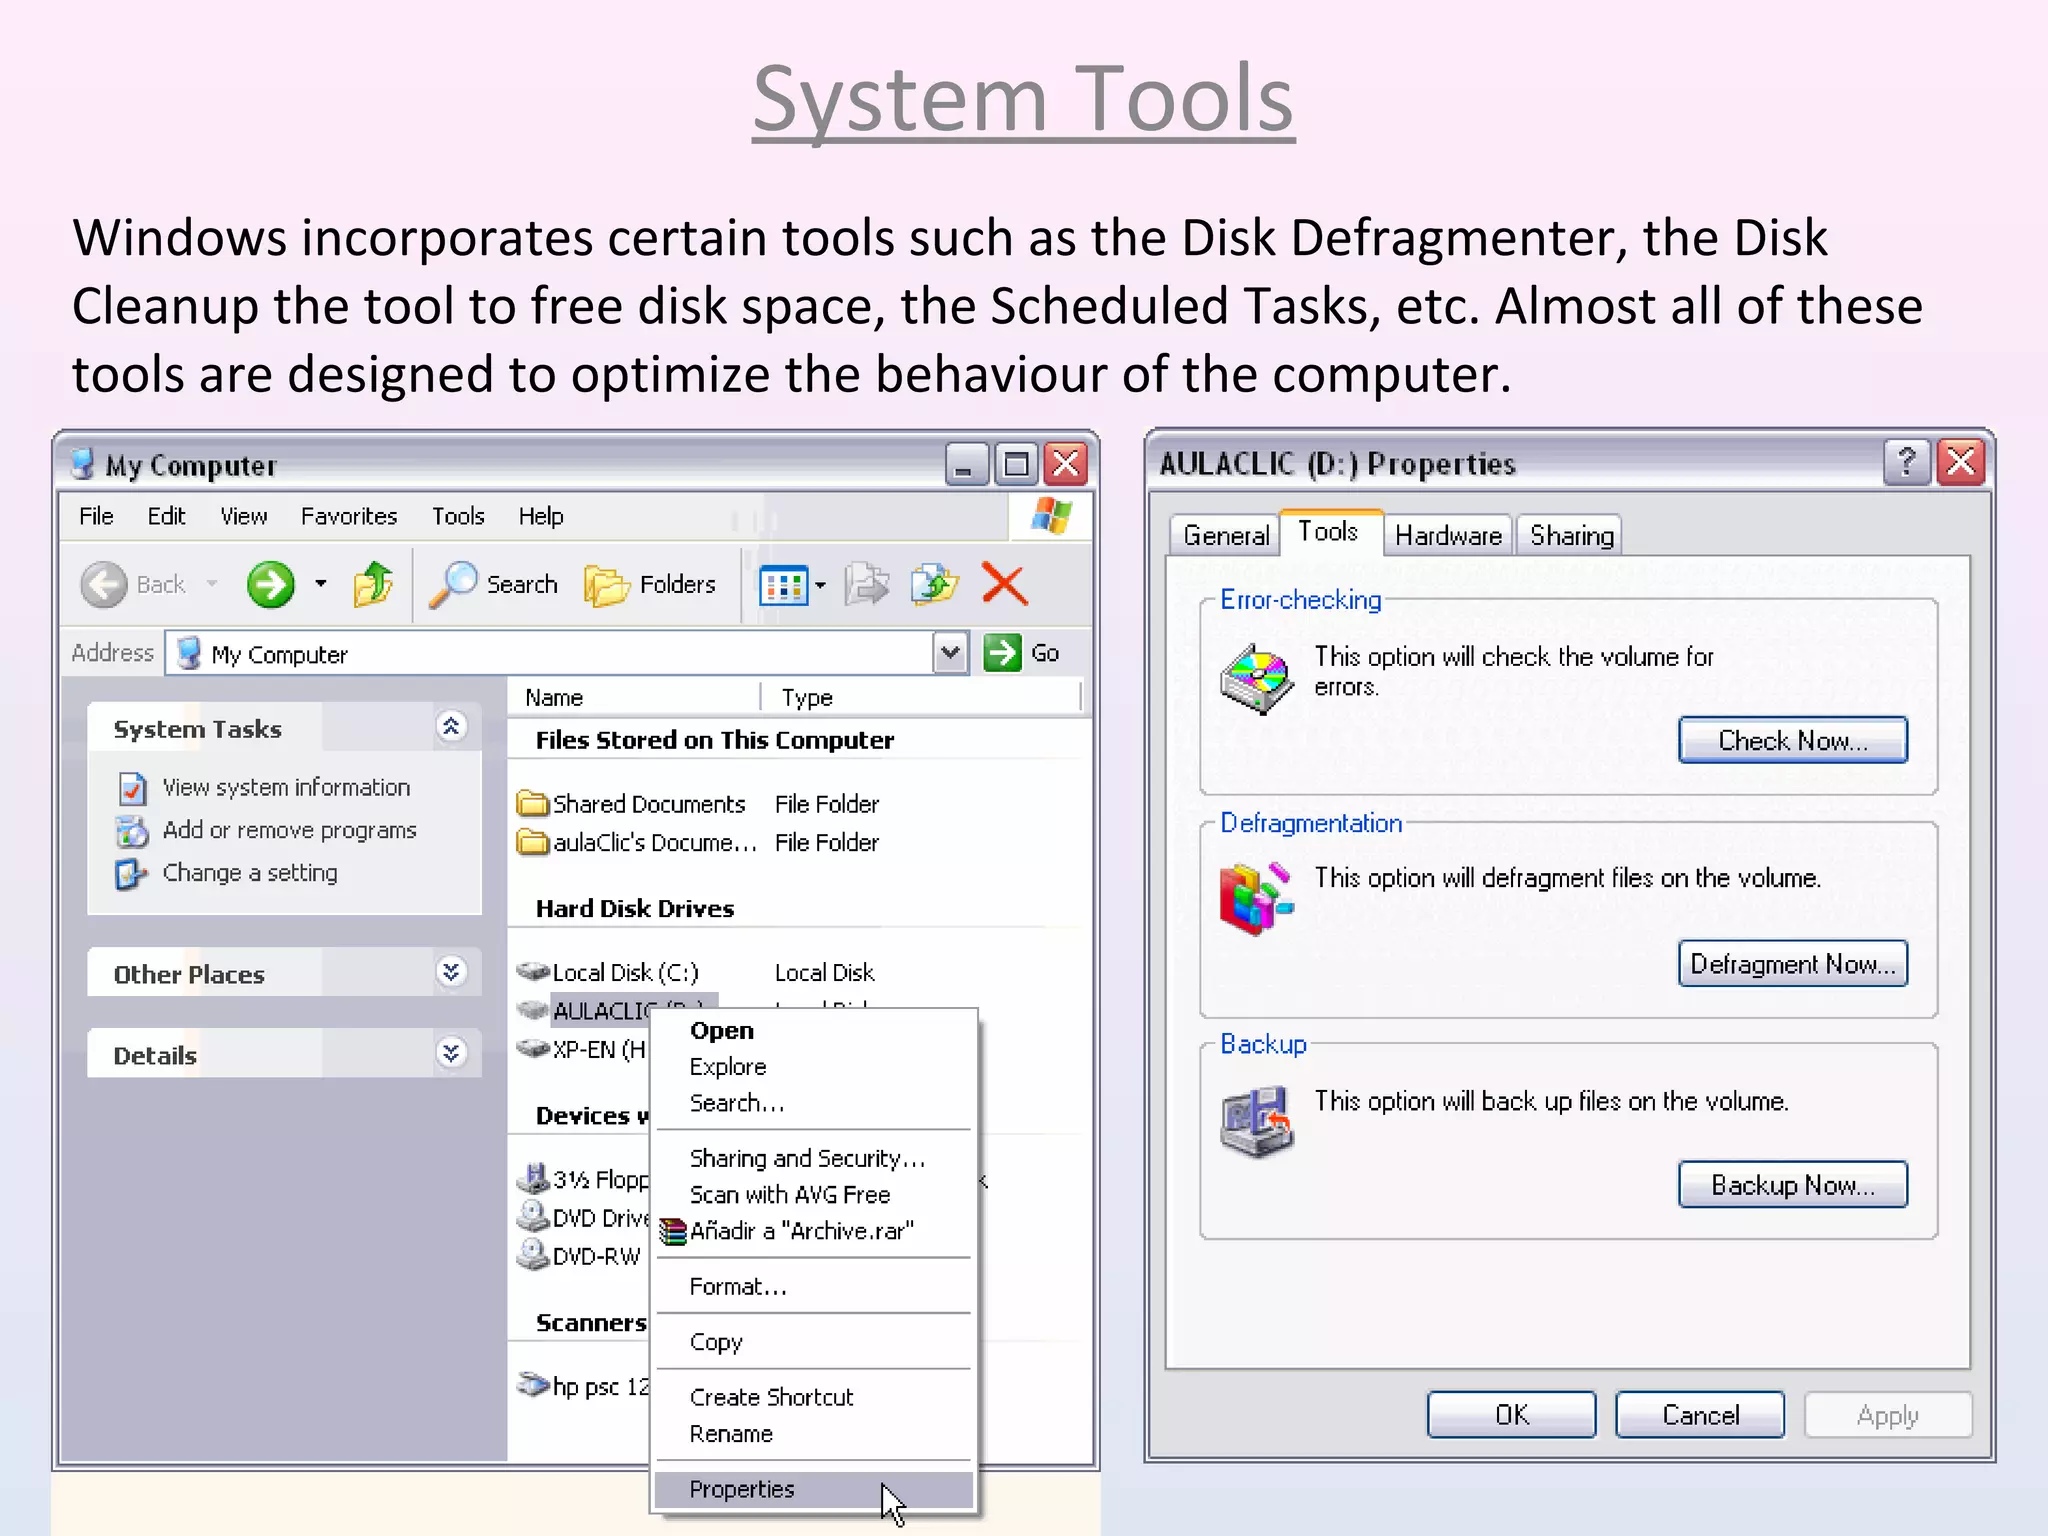This screenshot has width=2048, height=1536.
Task: Toggle the Folders pane button
Action: point(651,585)
